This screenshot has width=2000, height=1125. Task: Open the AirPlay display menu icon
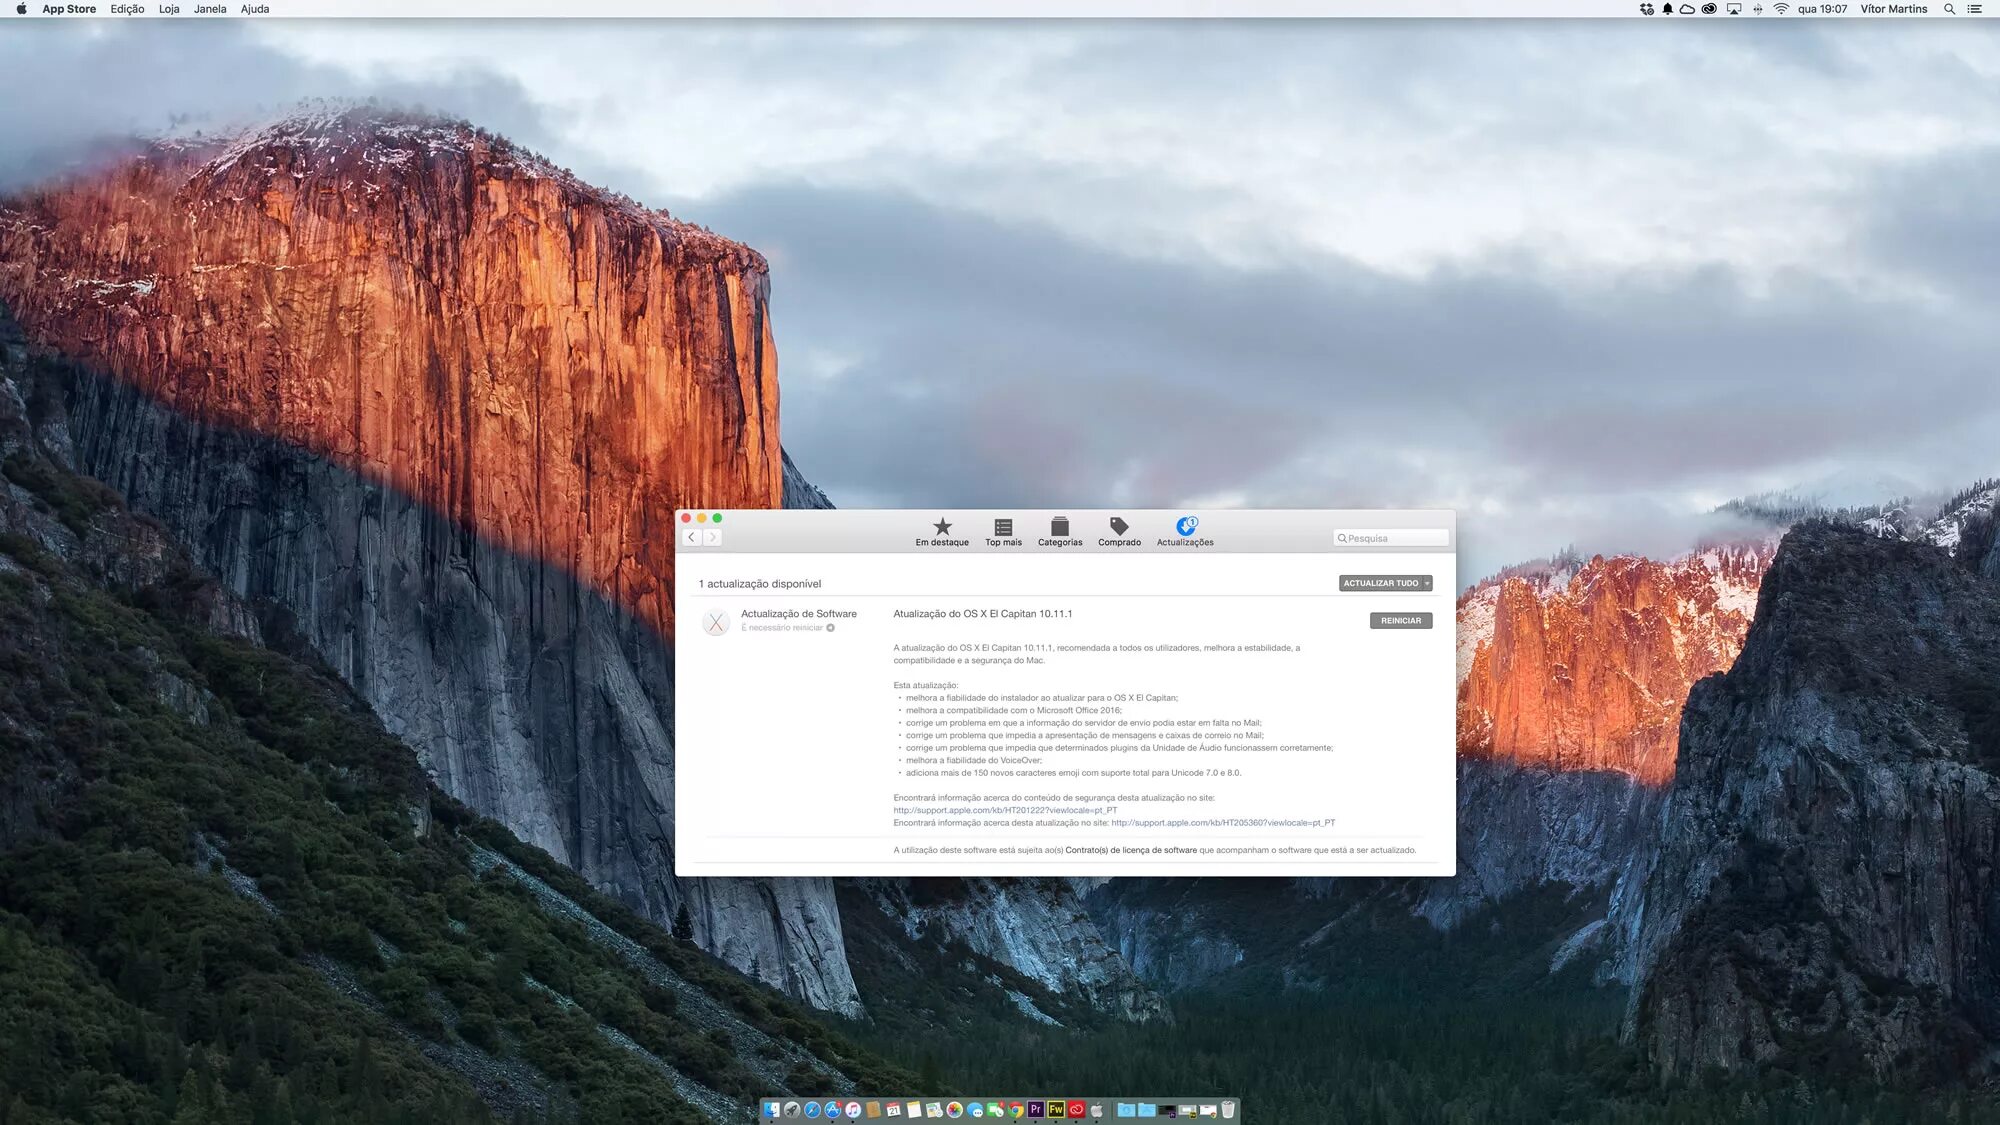coord(1734,9)
